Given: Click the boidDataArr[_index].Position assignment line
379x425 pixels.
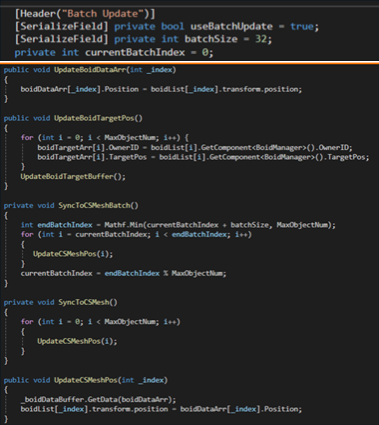Looking at the screenshot, I should (x=161, y=89).
